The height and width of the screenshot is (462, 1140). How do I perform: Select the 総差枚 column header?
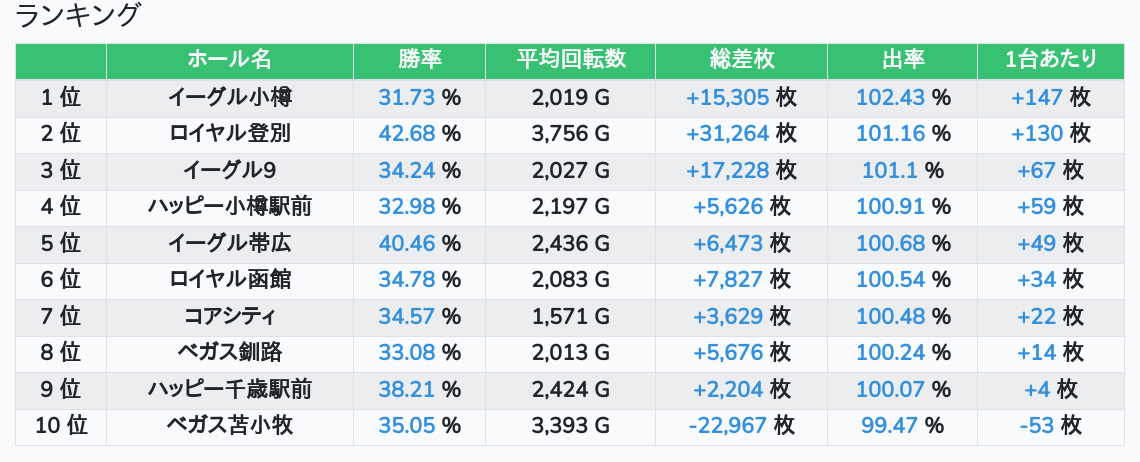tap(741, 60)
